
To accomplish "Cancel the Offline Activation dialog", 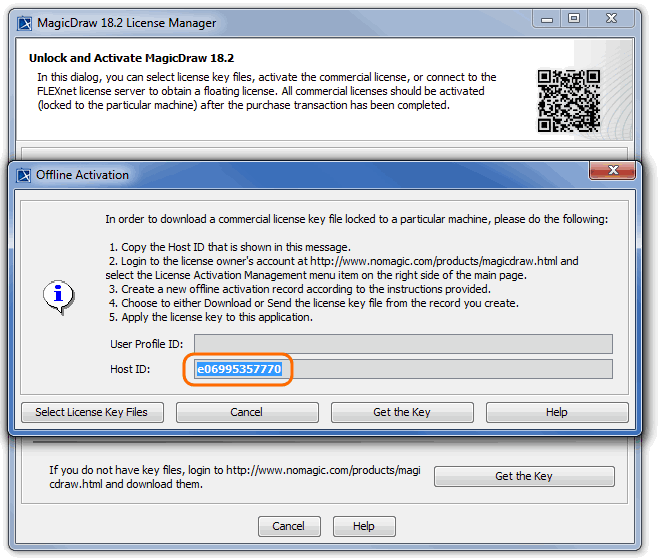I will click(x=247, y=412).
